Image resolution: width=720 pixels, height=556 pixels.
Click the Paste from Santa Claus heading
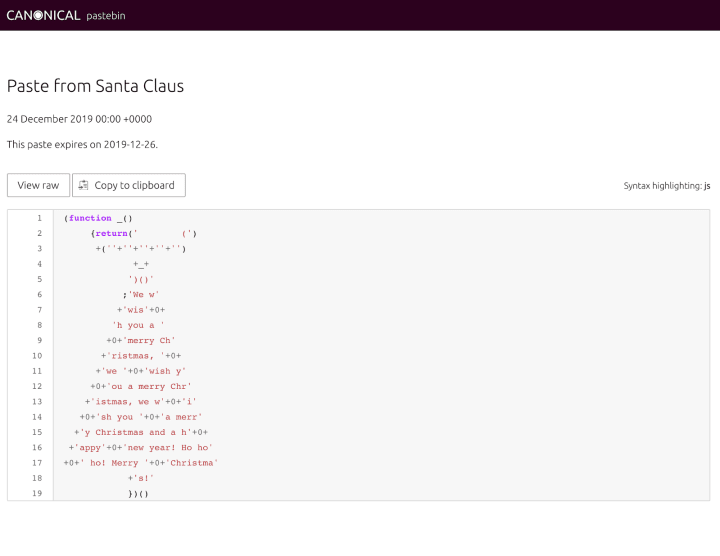click(x=95, y=86)
